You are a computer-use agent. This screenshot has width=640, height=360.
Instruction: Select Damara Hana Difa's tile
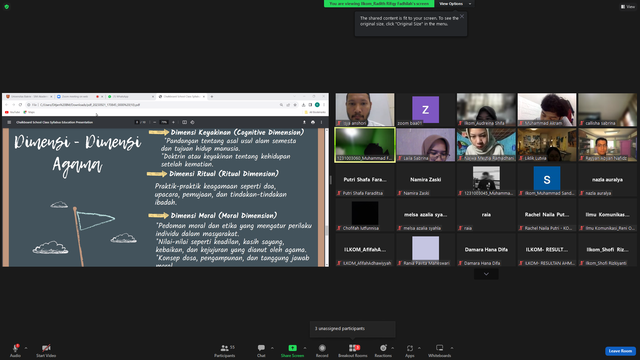[486, 250]
